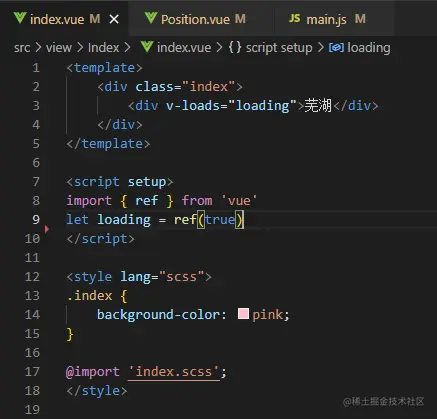Close the index.vue tab
Viewport: 437px width, 419px height.
pyautogui.click(x=114, y=19)
